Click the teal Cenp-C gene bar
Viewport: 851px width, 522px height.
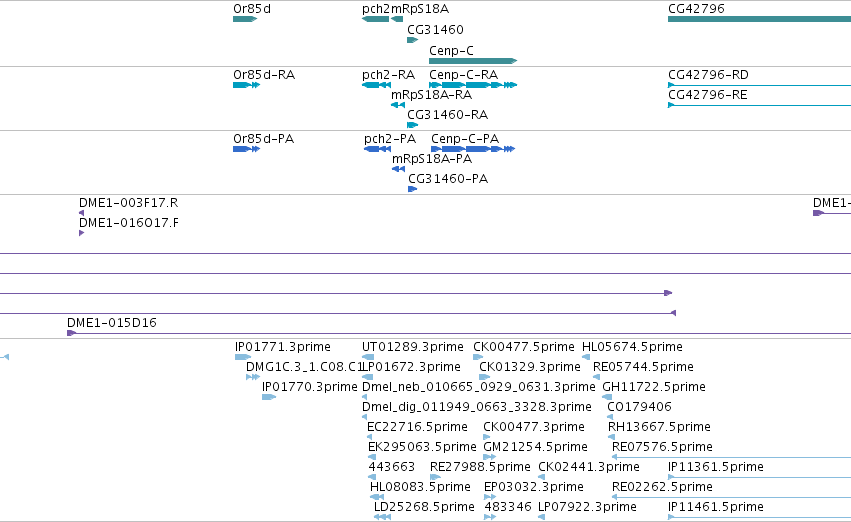pos(473,61)
